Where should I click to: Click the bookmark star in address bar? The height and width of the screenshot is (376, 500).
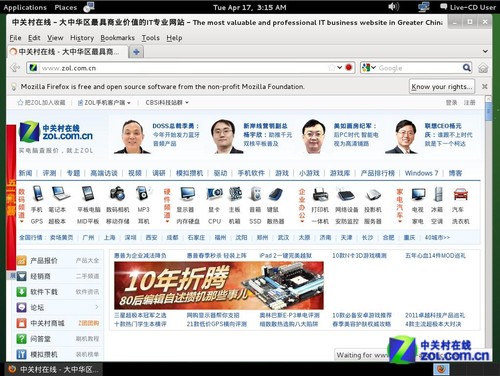pyautogui.click(x=332, y=68)
